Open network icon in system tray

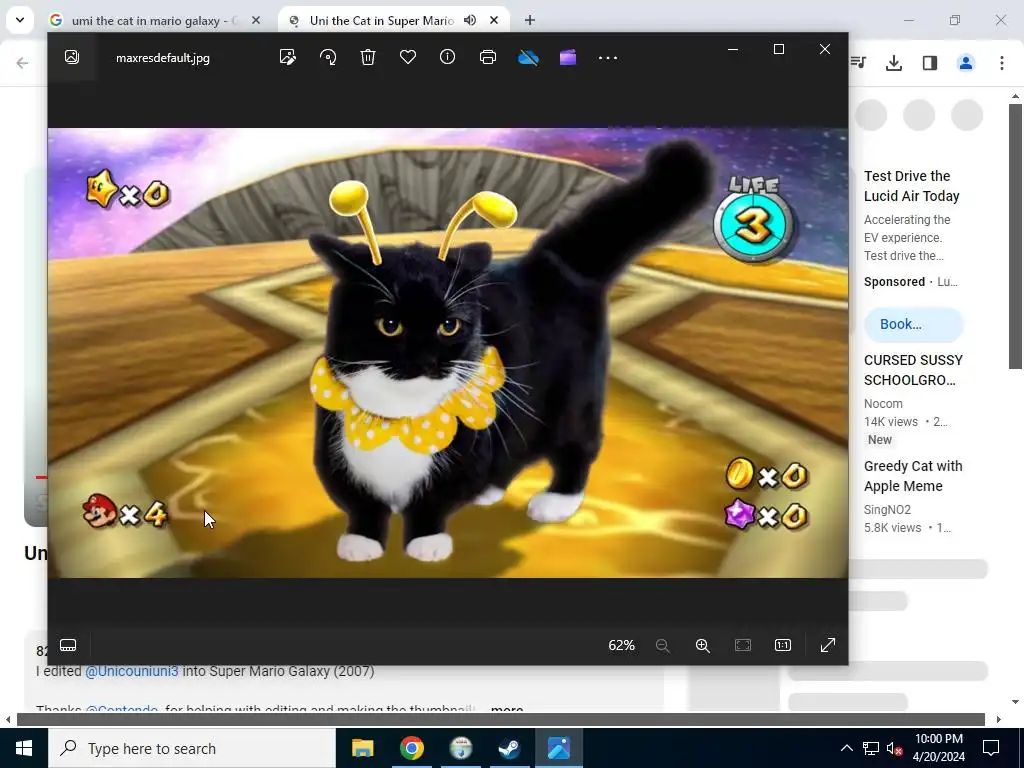[x=871, y=748]
